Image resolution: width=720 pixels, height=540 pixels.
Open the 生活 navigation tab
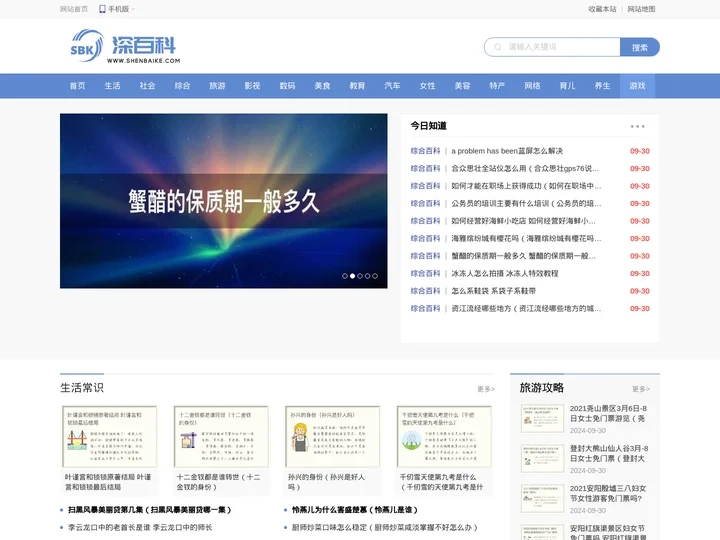click(x=112, y=86)
